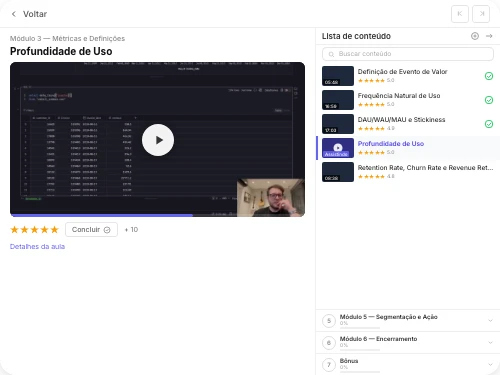
Task: Expand Módulo 5 — Segmentação e Ação chevron
Action: (x=490, y=321)
